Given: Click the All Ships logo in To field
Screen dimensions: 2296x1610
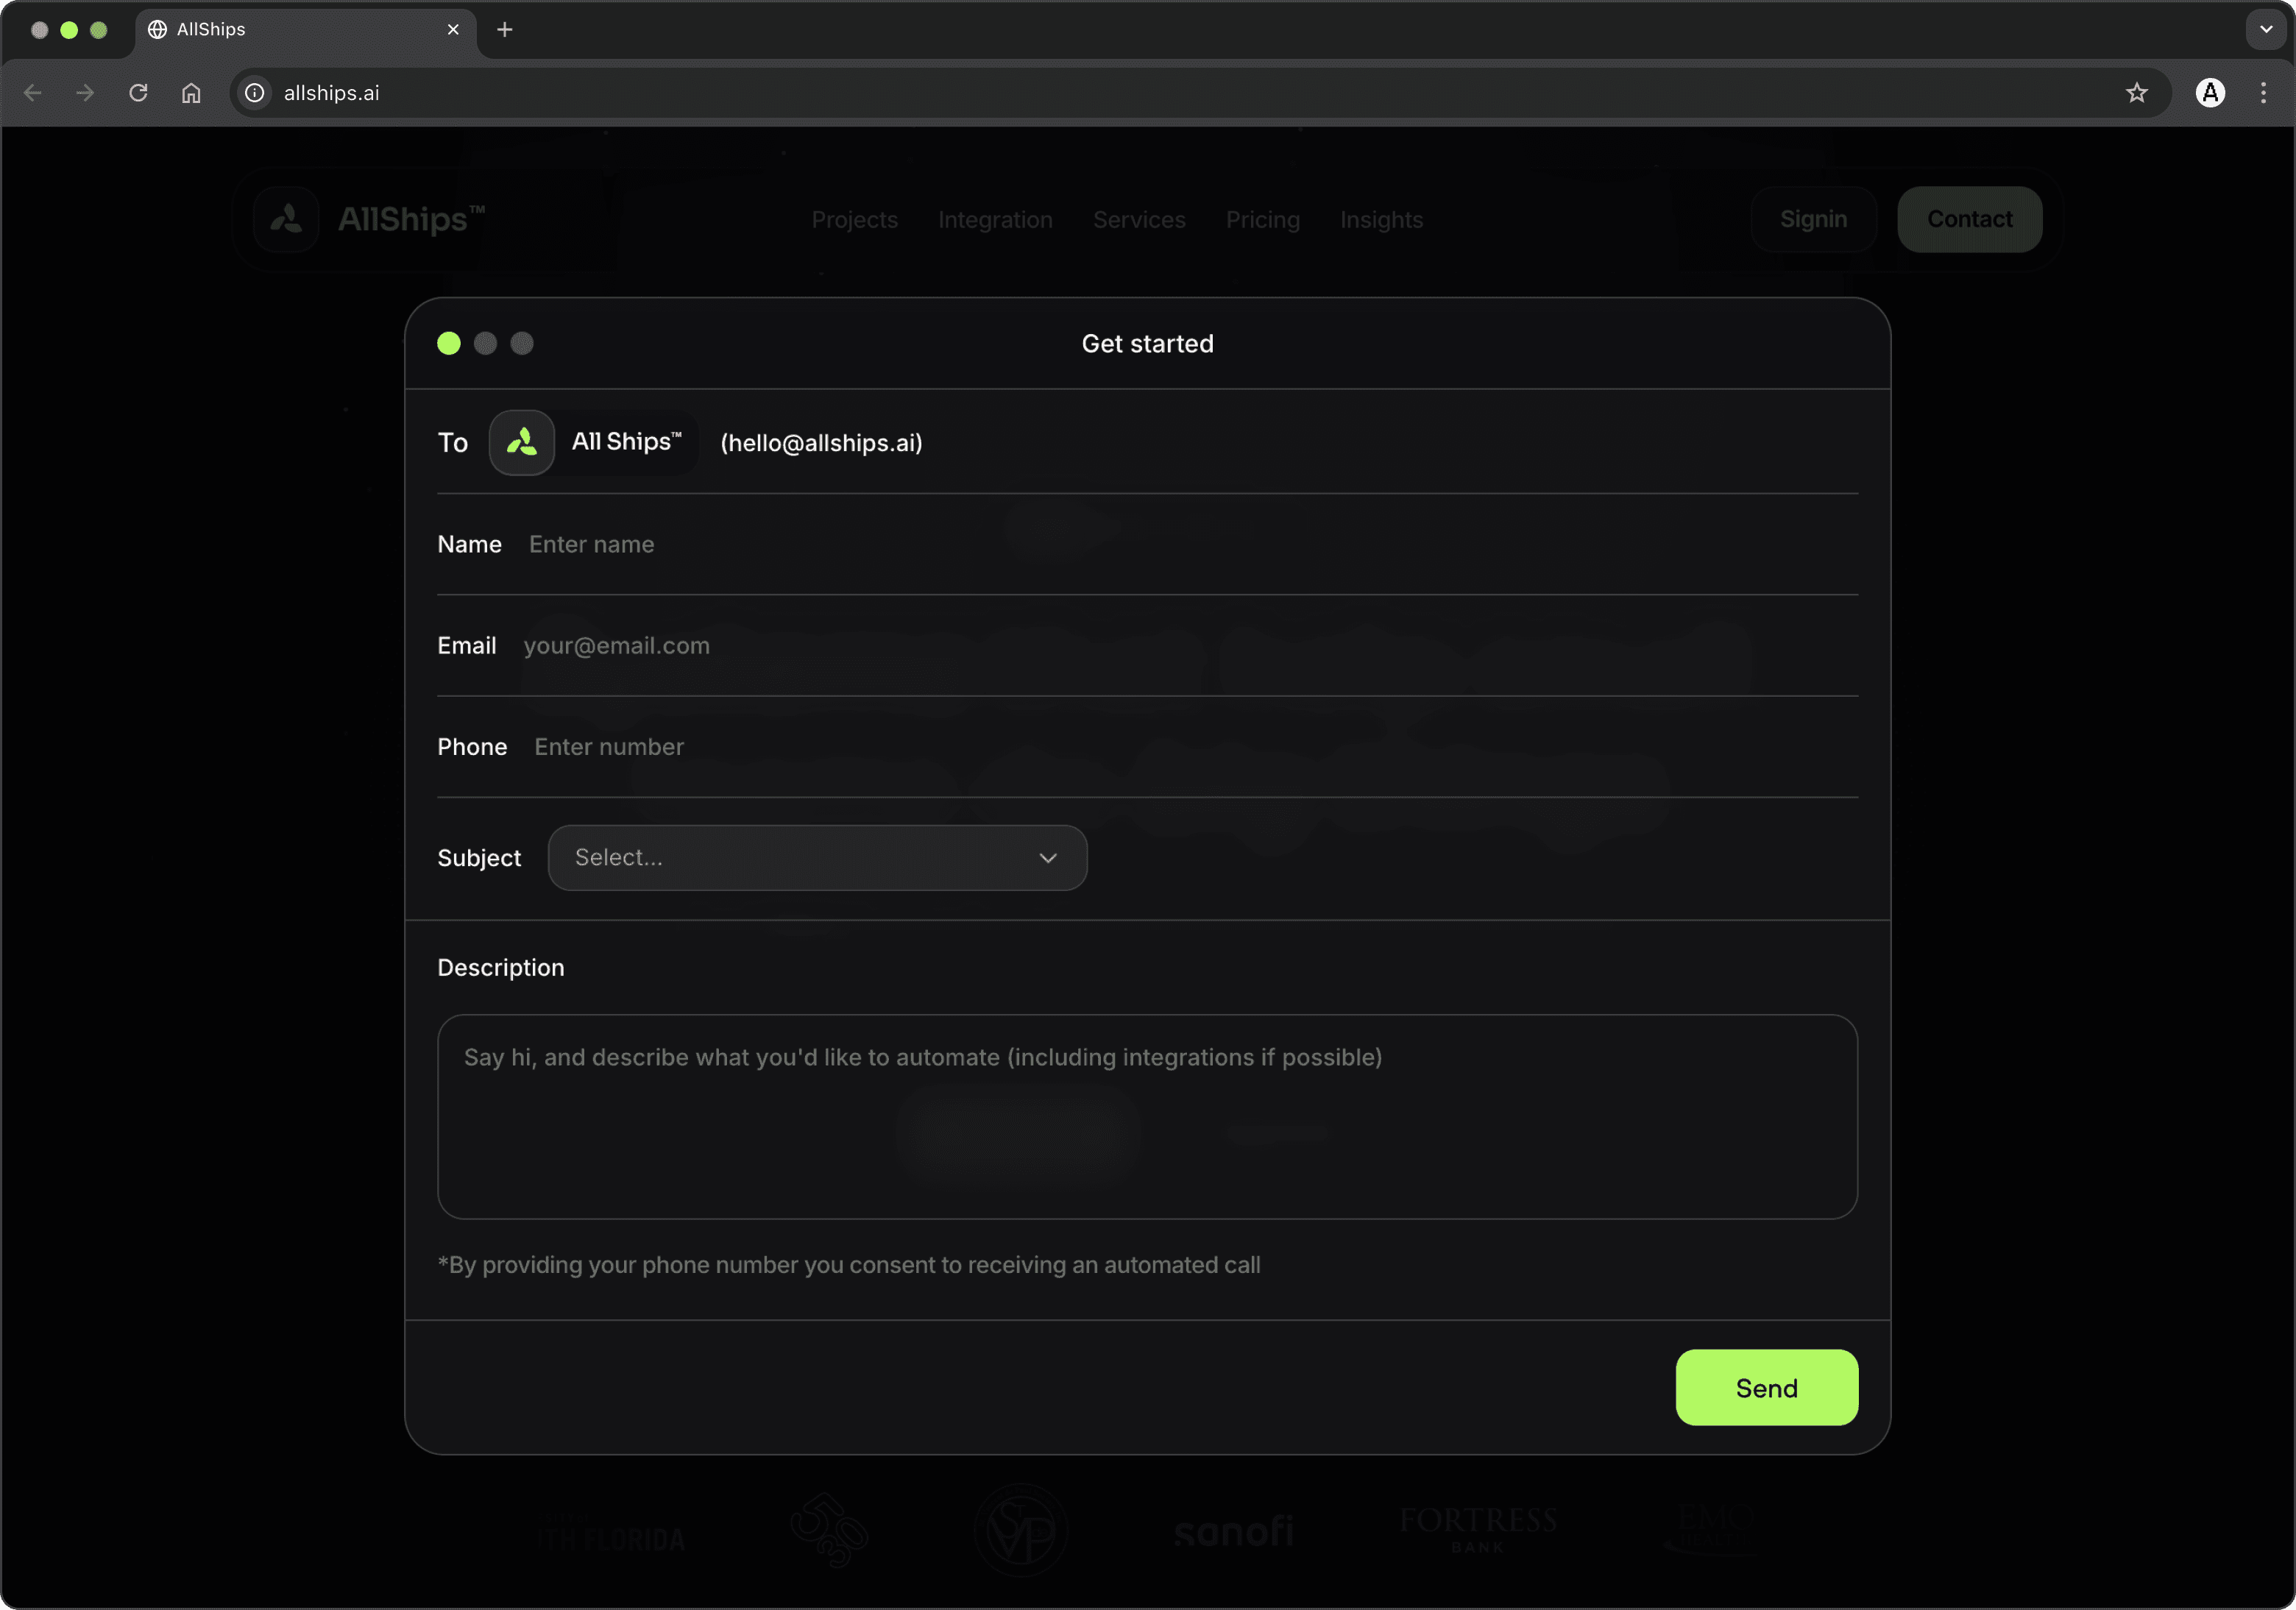Looking at the screenshot, I should [x=522, y=442].
